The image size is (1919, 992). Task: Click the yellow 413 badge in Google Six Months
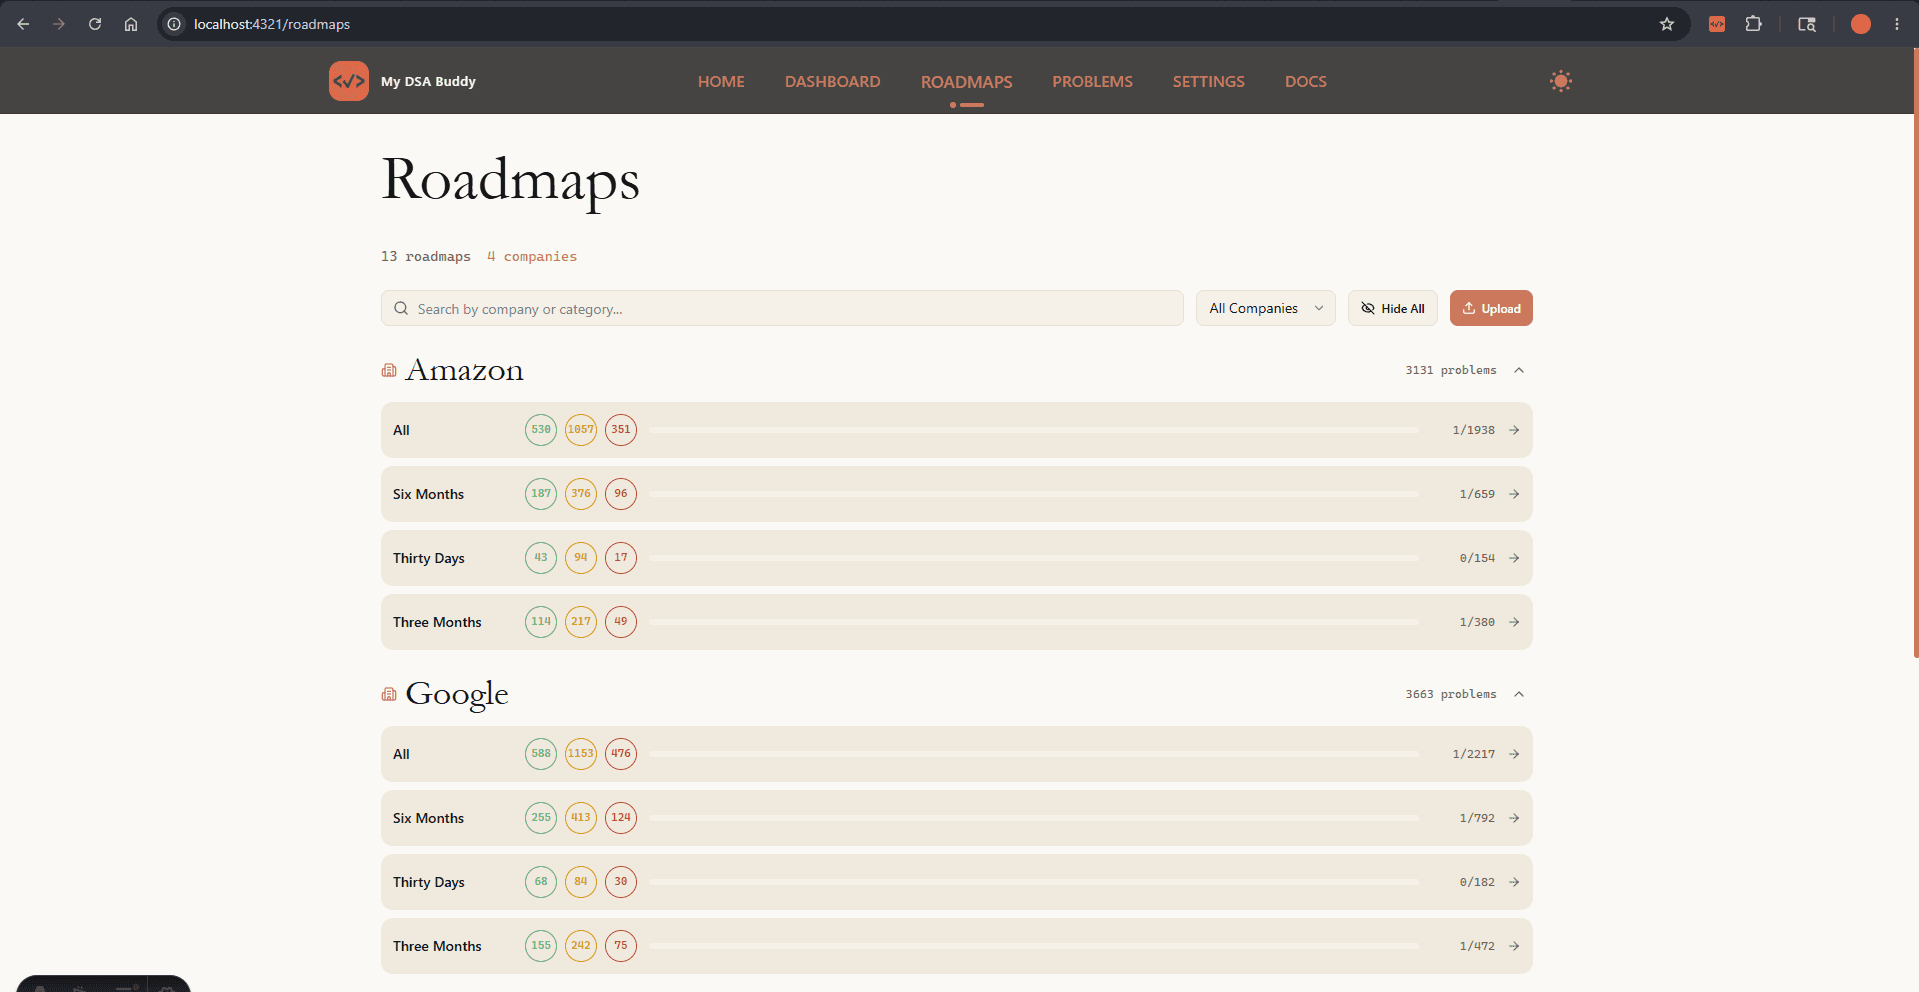581,818
